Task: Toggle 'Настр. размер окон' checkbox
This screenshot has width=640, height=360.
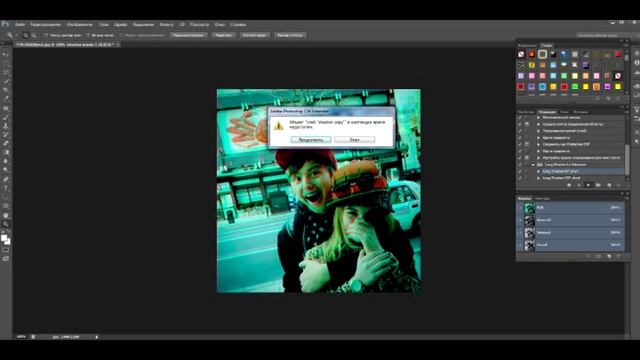Action: coord(46,36)
